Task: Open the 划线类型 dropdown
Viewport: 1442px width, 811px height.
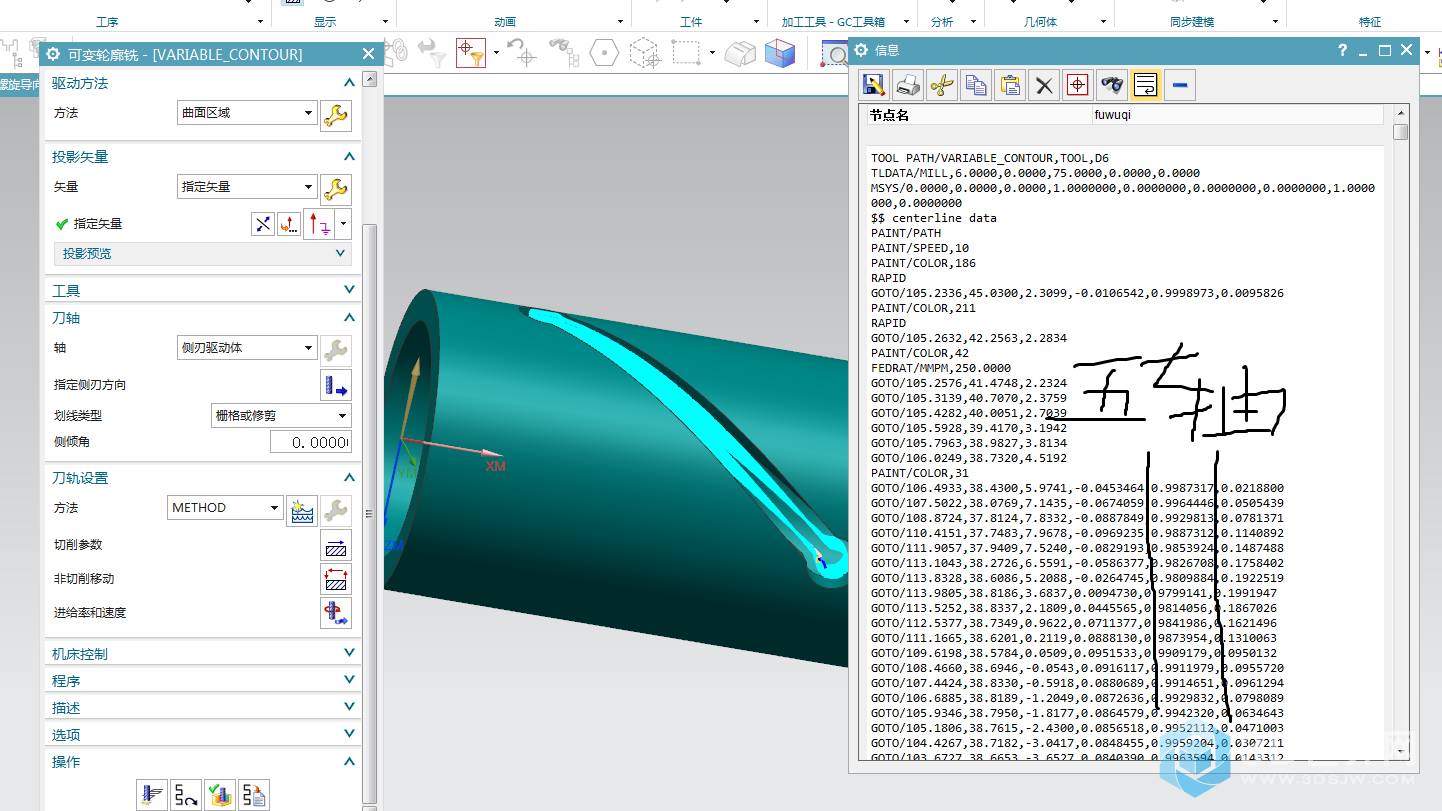Action: 281,415
